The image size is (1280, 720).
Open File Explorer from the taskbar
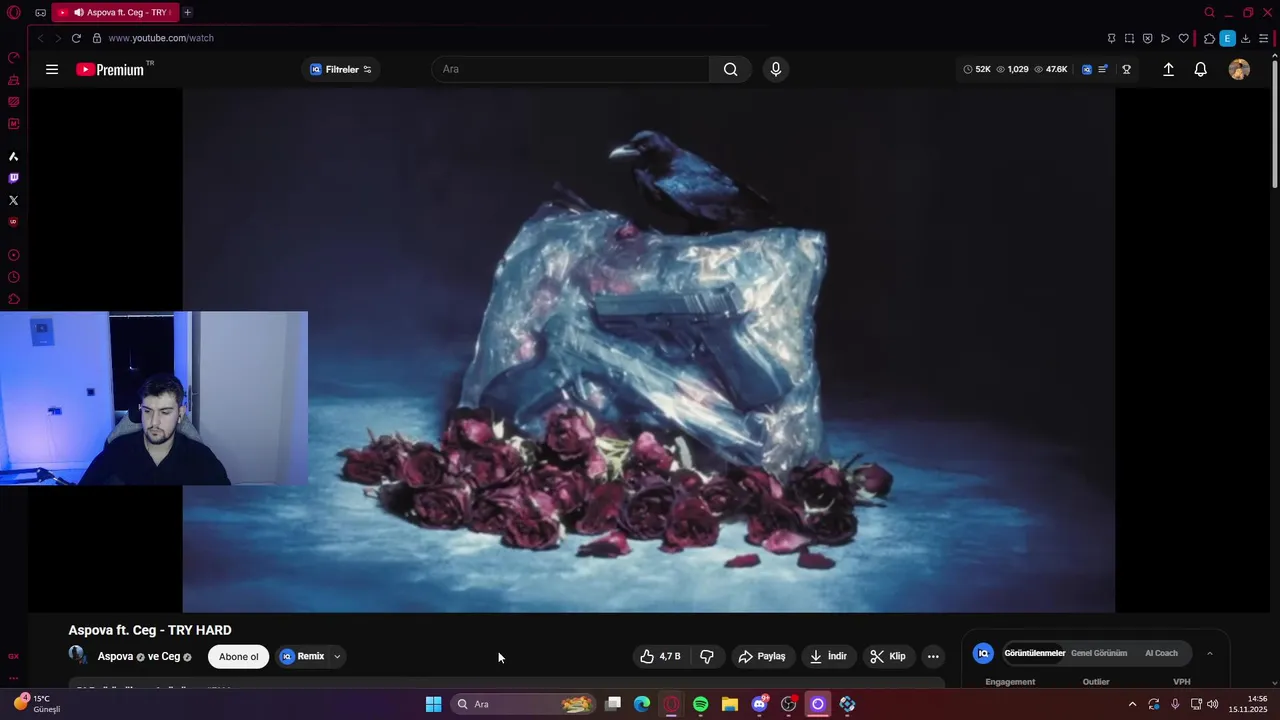(x=730, y=704)
